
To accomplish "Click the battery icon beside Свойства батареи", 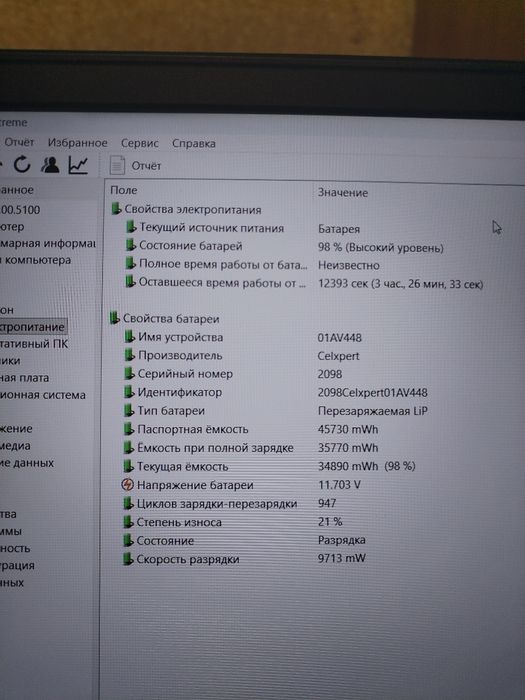I will [x=115, y=318].
